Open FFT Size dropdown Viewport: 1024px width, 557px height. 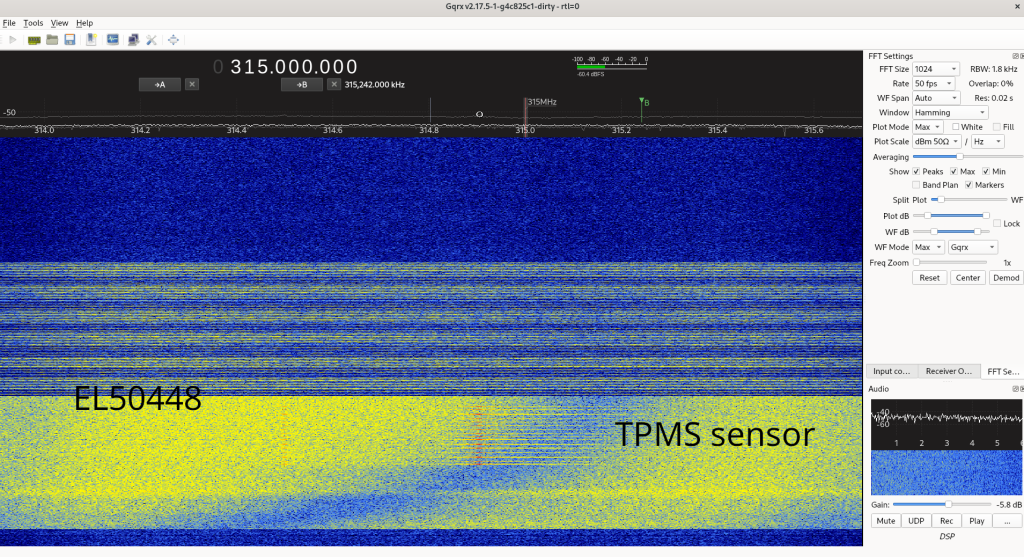coord(935,69)
